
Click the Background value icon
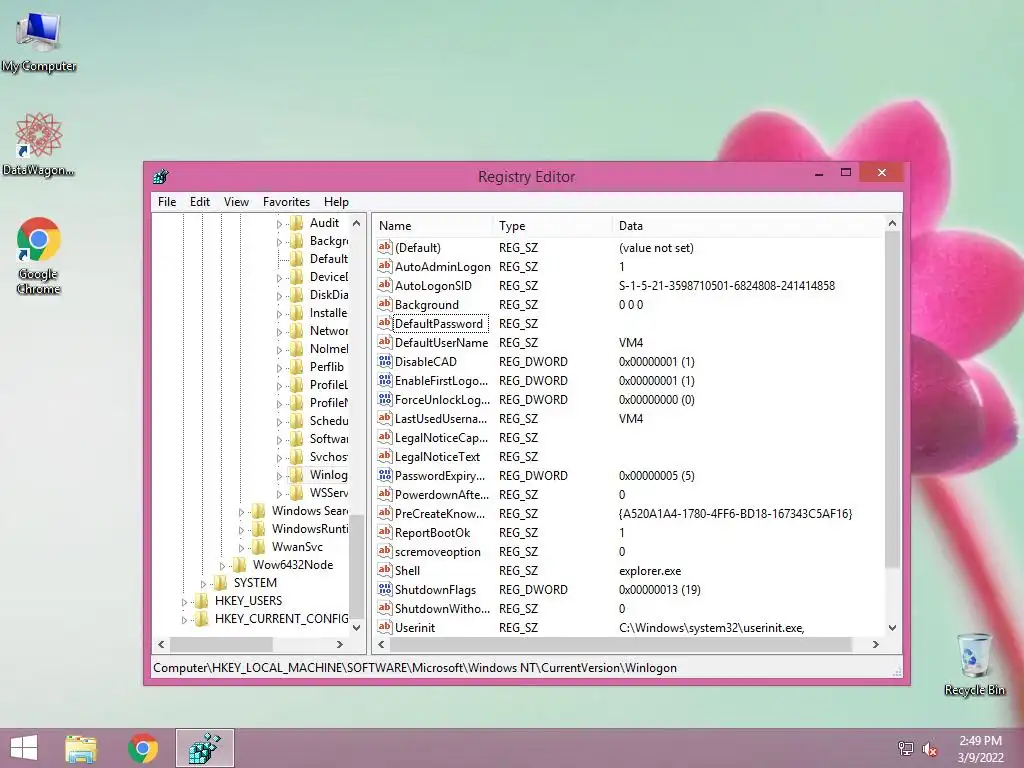pos(385,304)
